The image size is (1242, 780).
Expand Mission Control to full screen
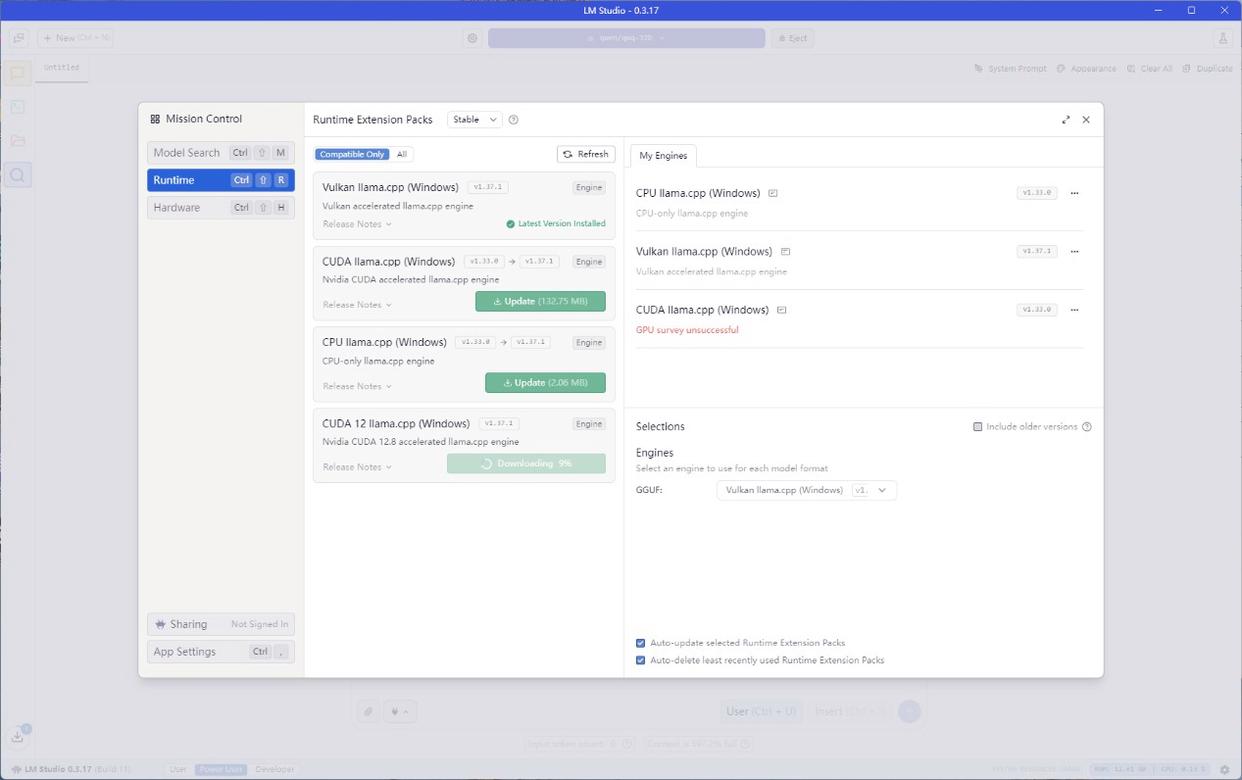1066,120
